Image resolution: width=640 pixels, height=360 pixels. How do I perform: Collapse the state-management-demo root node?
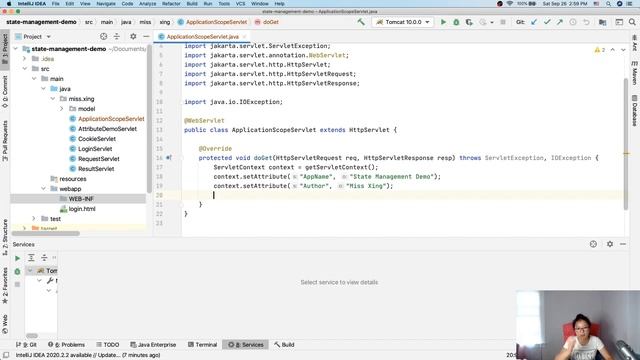point(16,49)
